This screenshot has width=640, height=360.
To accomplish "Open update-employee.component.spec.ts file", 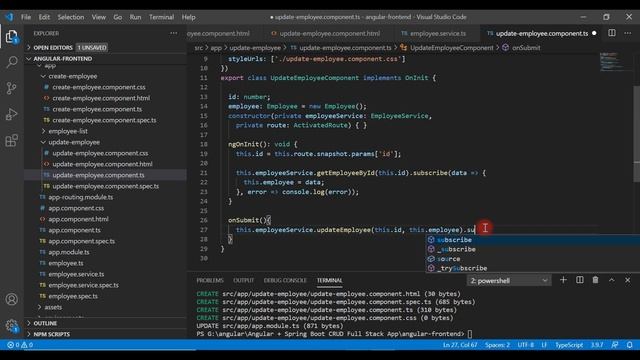I will coord(106,186).
